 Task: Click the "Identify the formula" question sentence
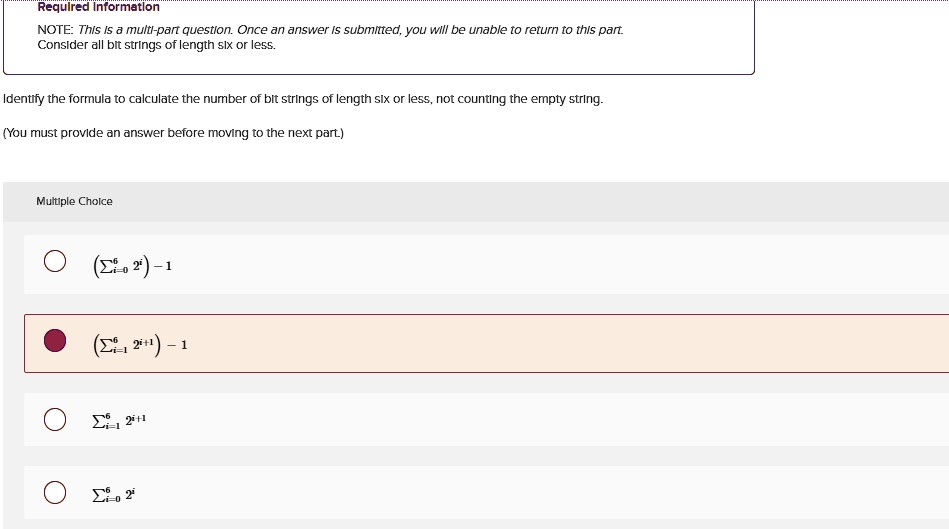(x=303, y=99)
